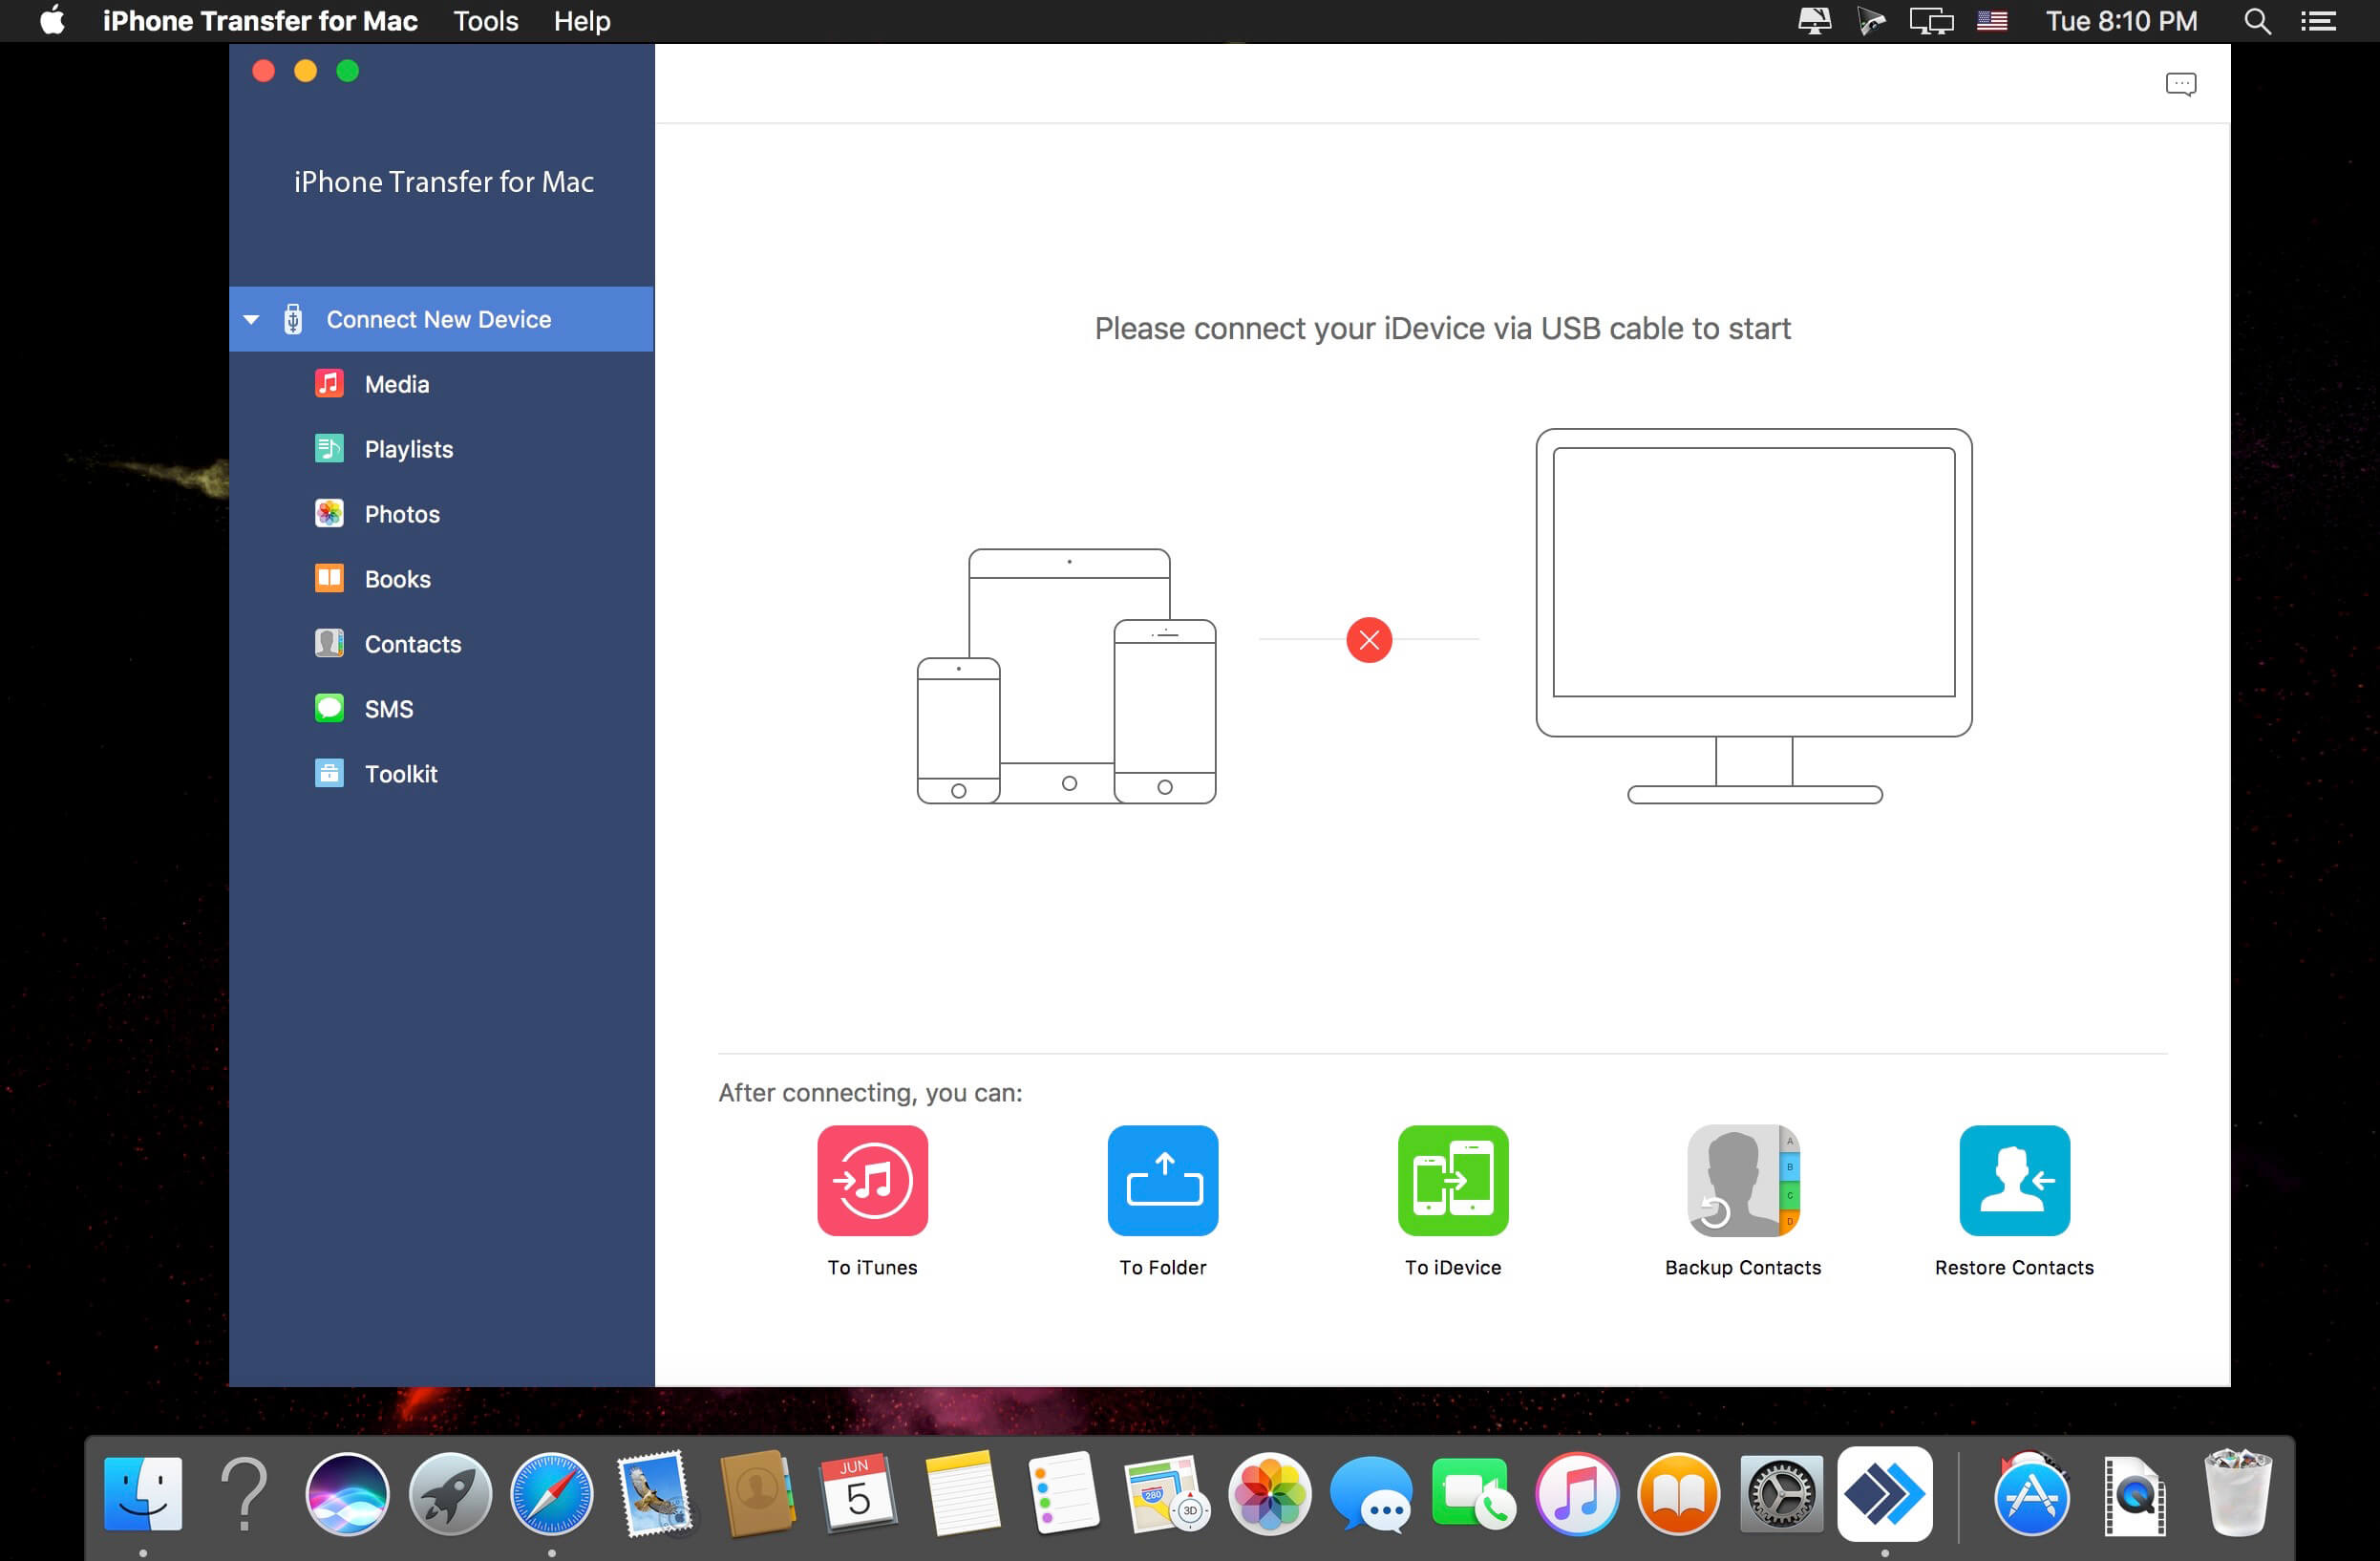The height and width of the screenshot is (1561, 2380).
Task: Click the To iTunes transfer icon
Action: coord(872,1181)
